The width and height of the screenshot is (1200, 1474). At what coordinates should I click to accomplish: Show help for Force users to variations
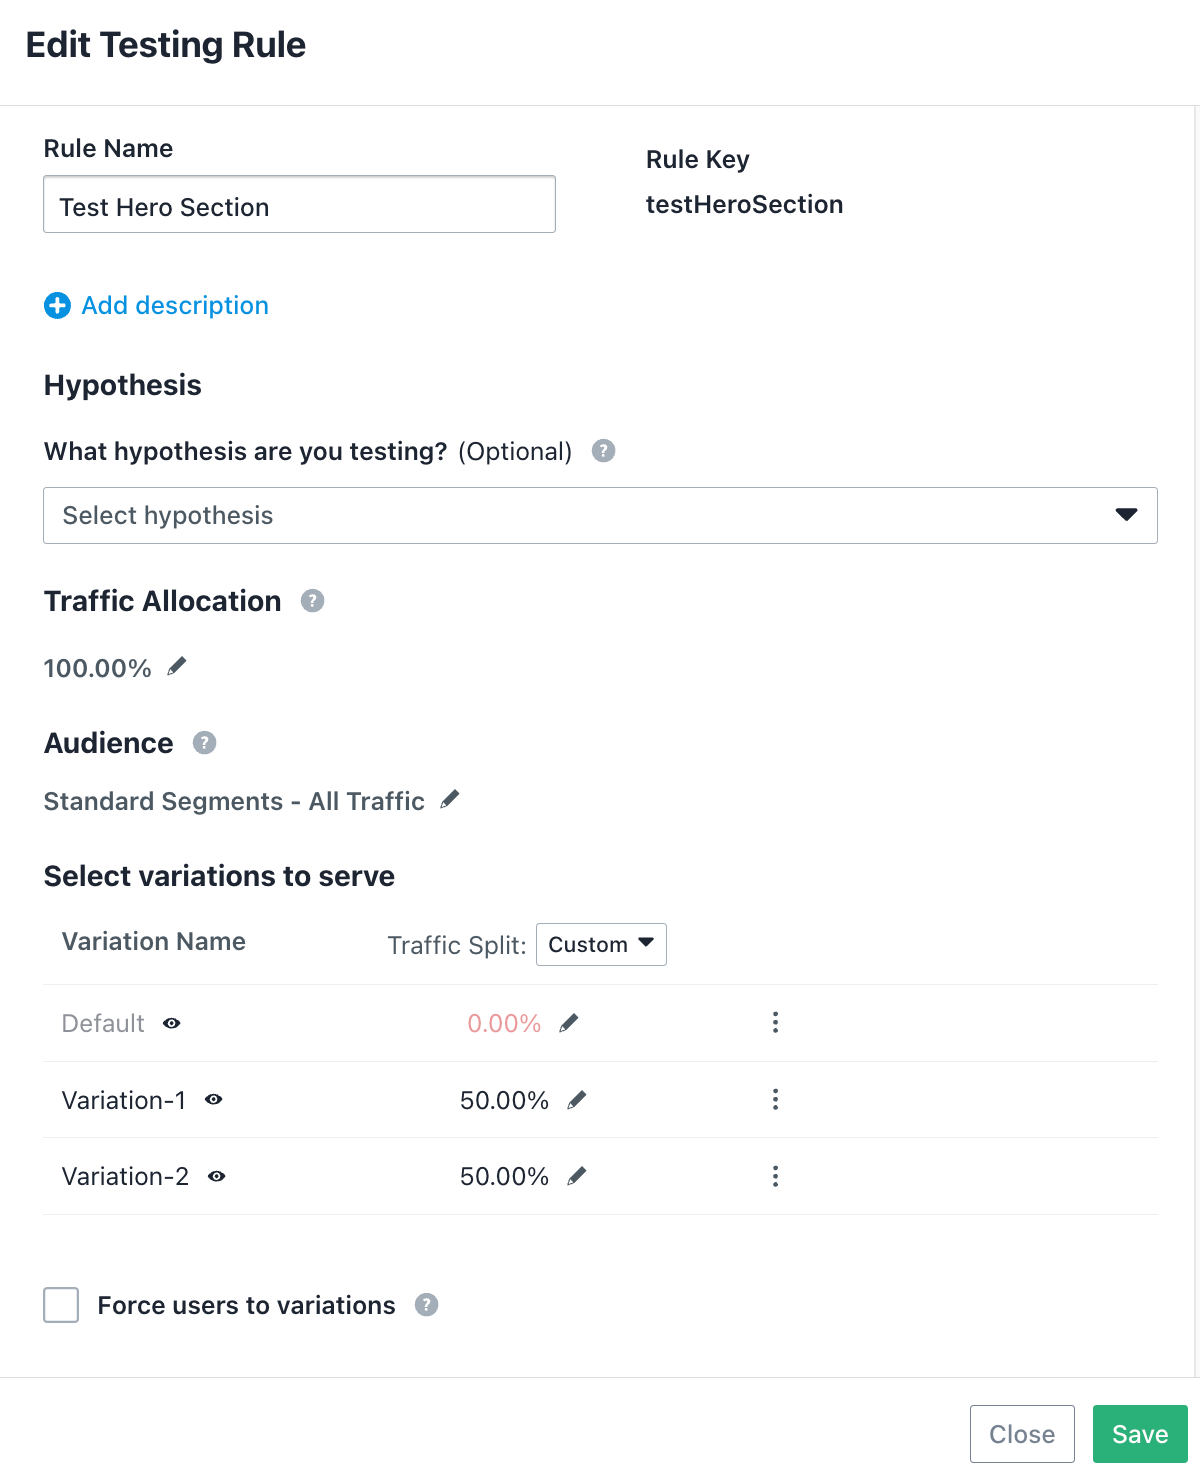(x=427, y=1305)
